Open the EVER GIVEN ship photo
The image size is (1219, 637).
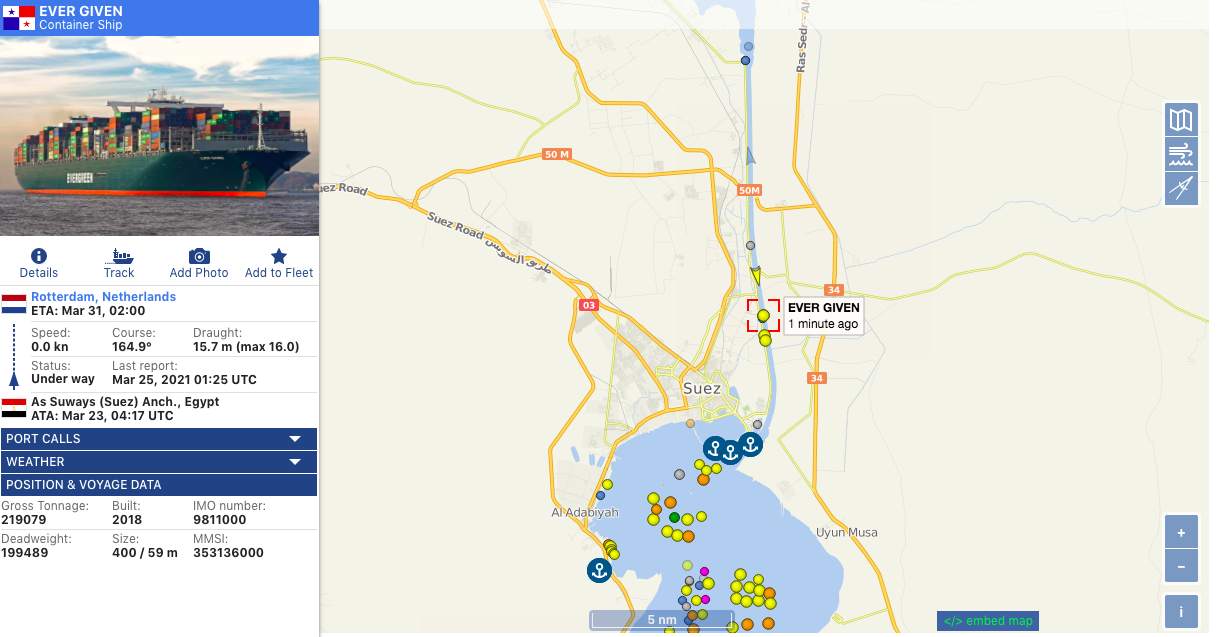(159, 136)
